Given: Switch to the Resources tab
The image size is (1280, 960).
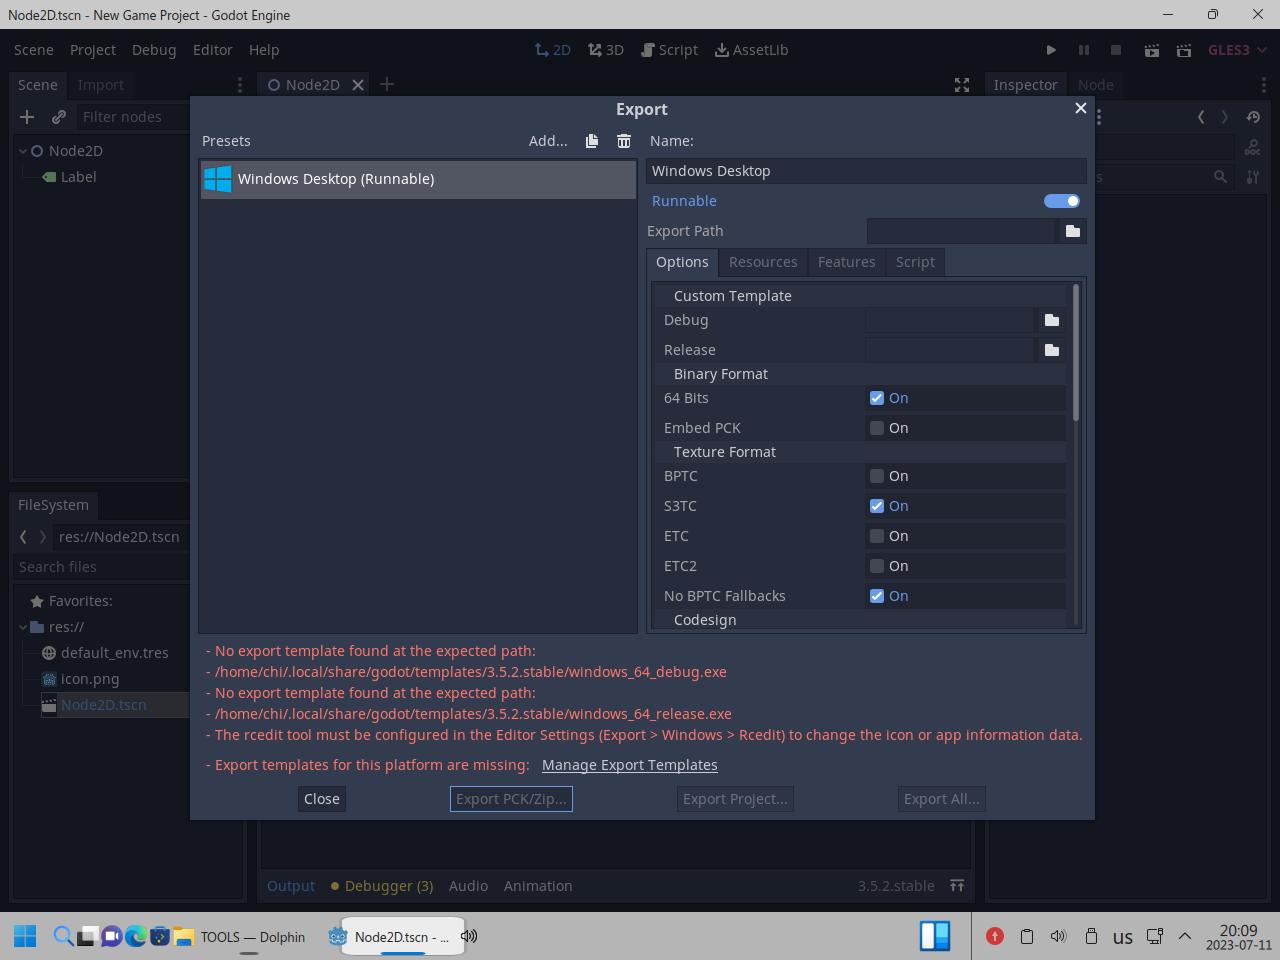Looking at the screenshot, I should click(763, 262).
